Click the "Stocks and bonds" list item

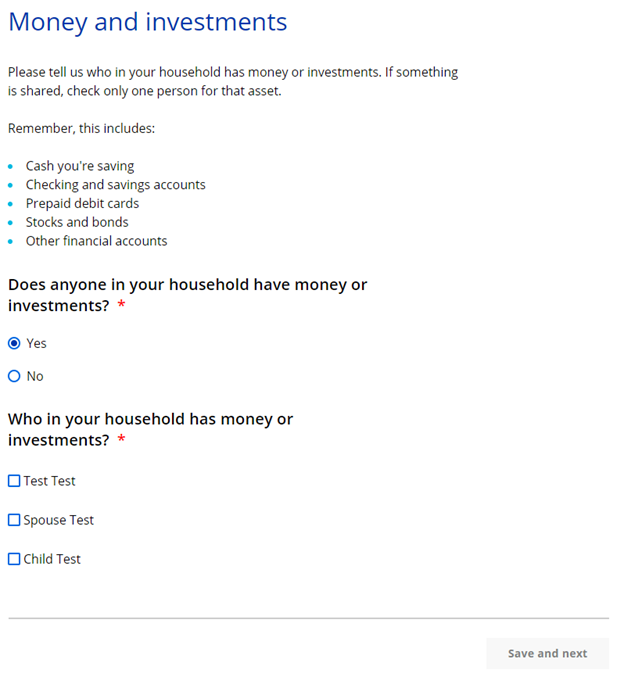coord(77,222)
